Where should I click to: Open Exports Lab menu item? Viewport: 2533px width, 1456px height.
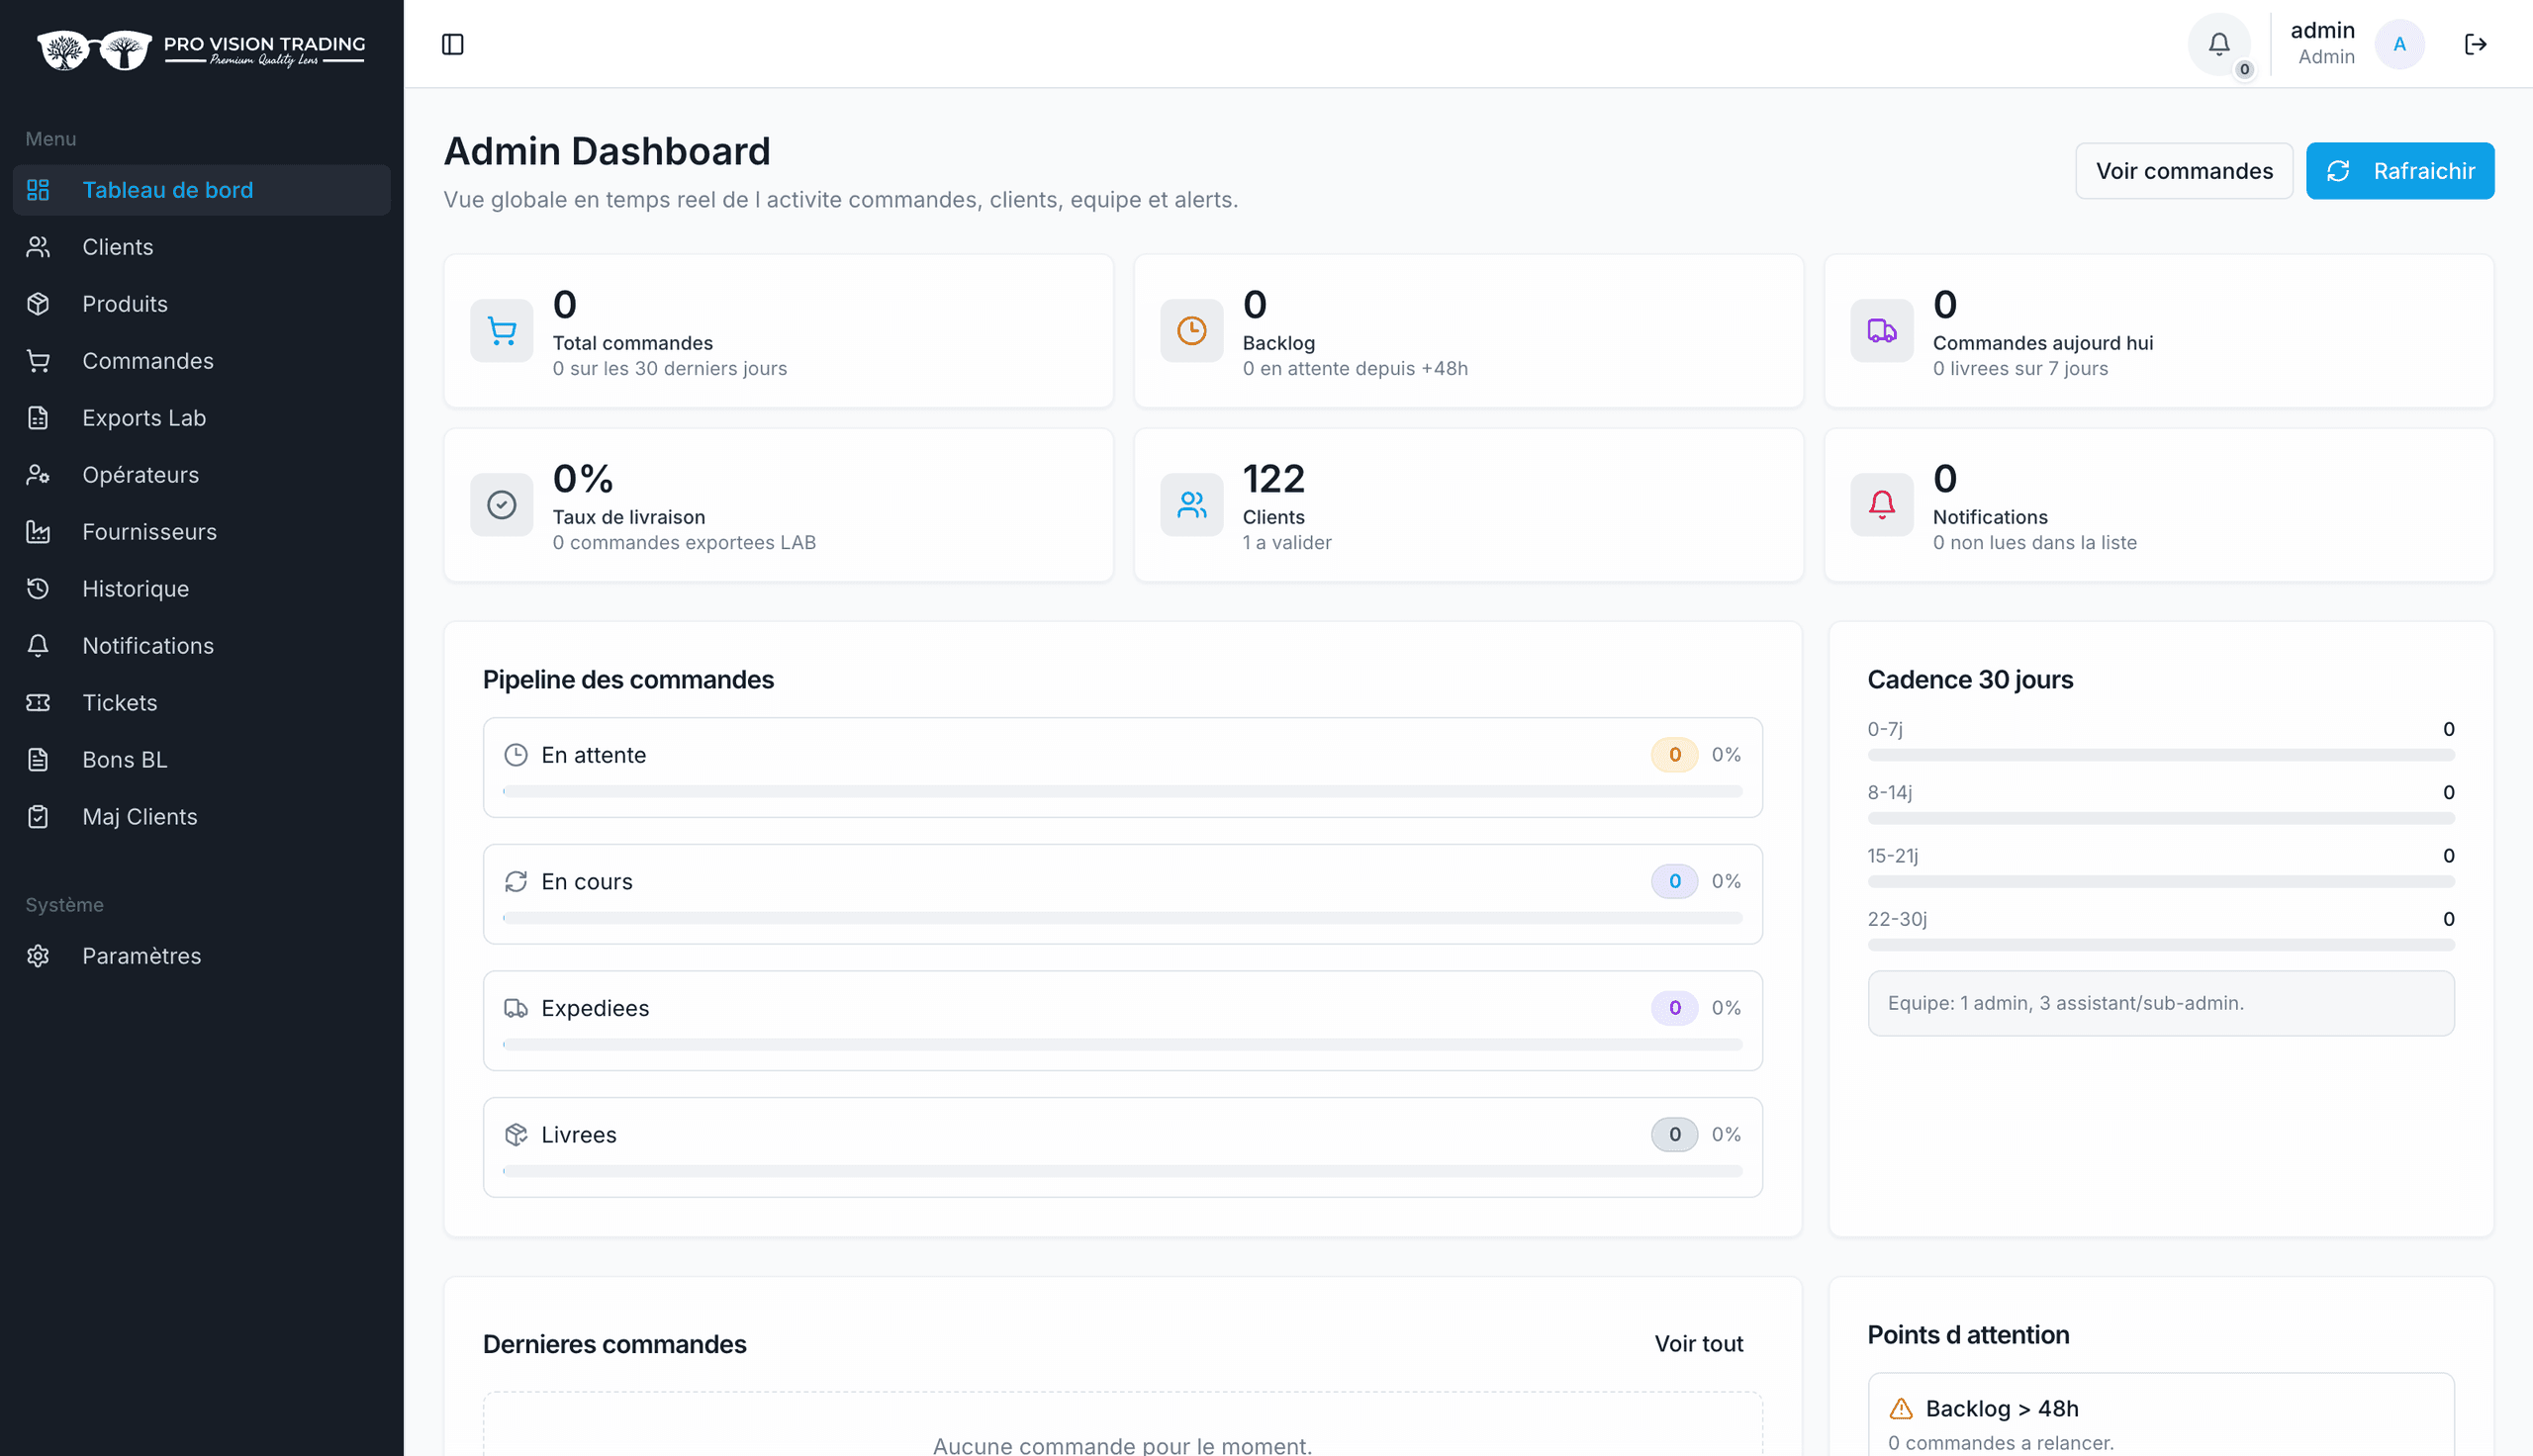tap(201, 418)
